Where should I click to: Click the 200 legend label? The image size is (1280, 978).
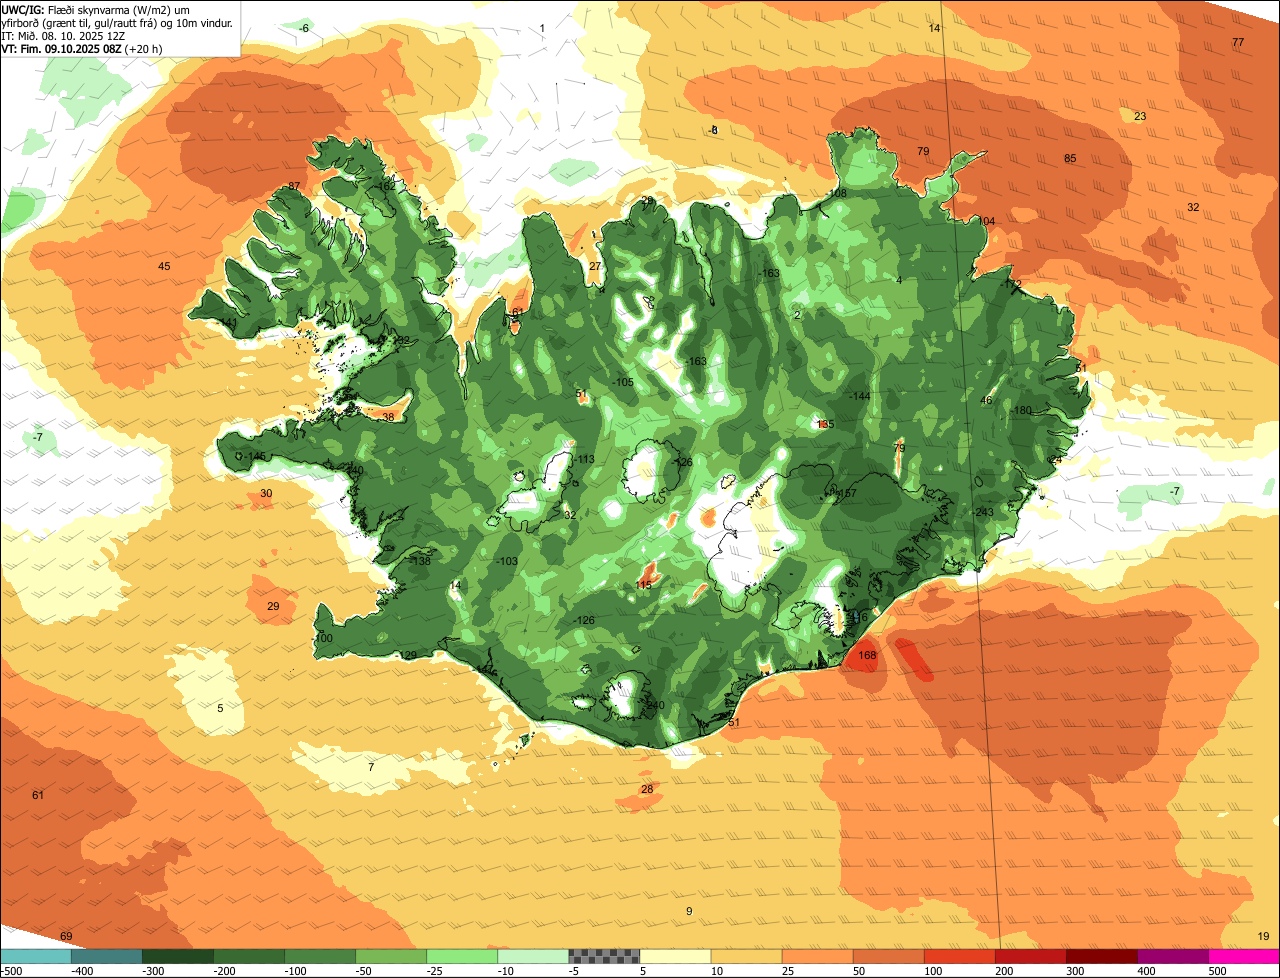point(1003,971)
